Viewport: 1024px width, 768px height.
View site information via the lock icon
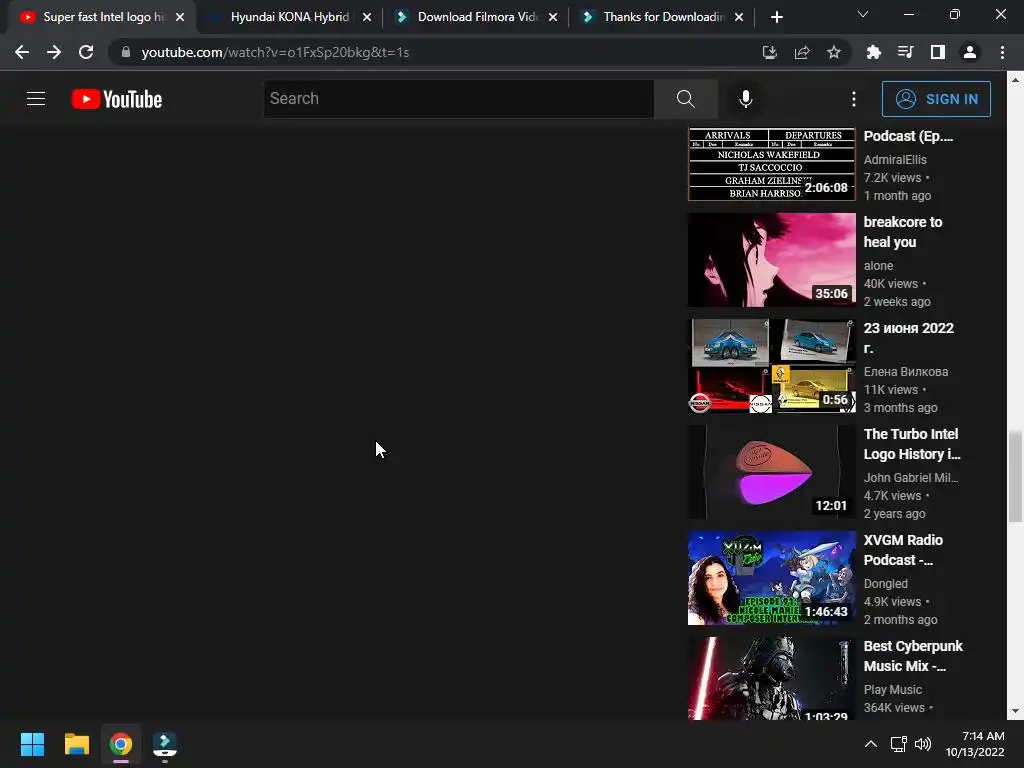click(x=126, y=52)
